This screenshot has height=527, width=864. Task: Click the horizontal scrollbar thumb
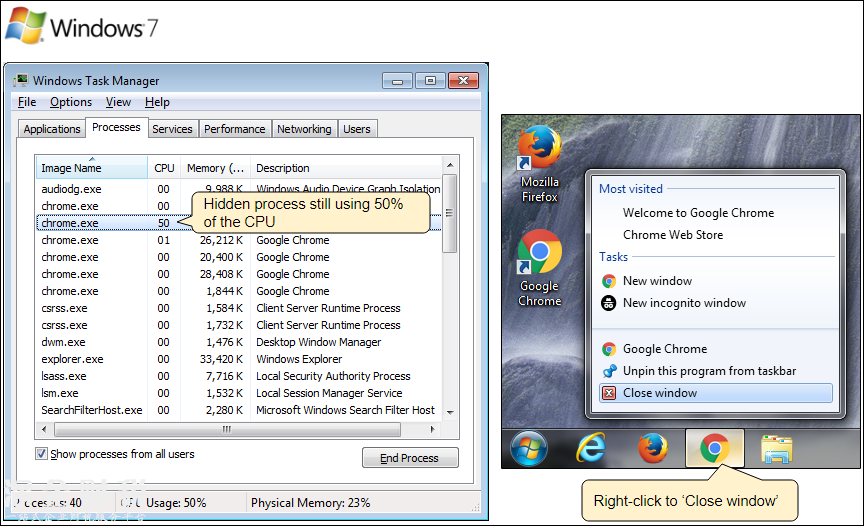(227, 429)
